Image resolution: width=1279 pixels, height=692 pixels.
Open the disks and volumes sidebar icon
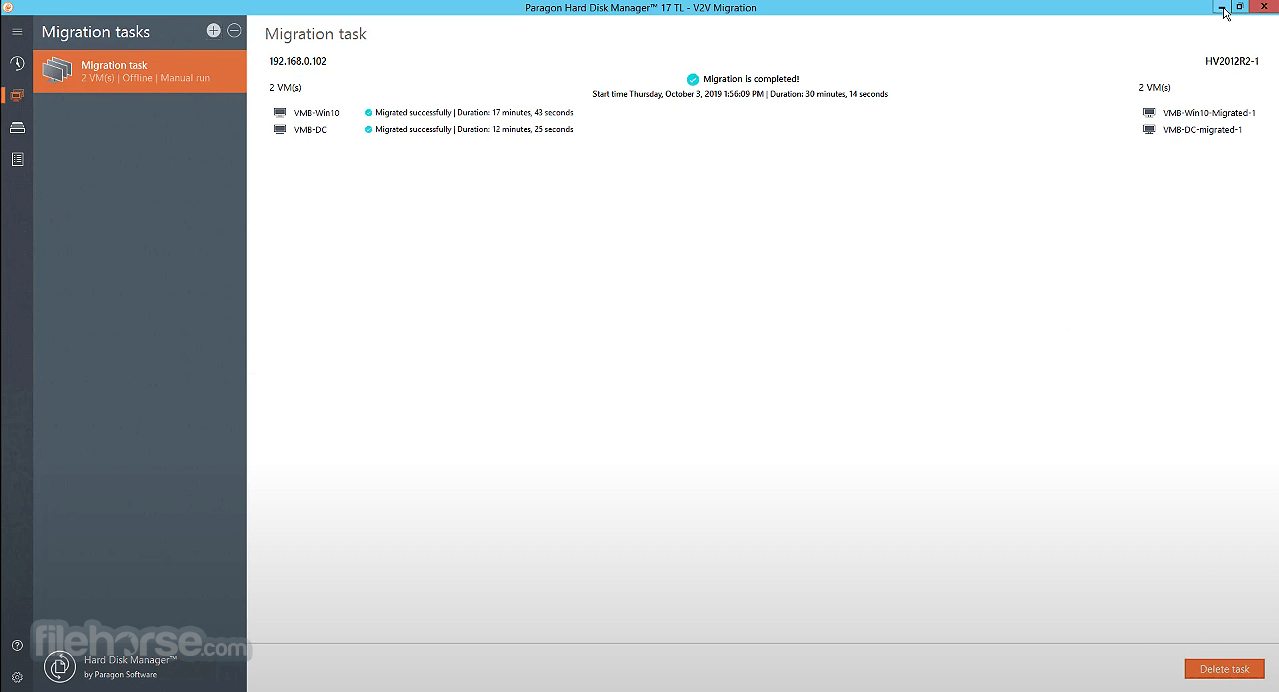(17, 128)
